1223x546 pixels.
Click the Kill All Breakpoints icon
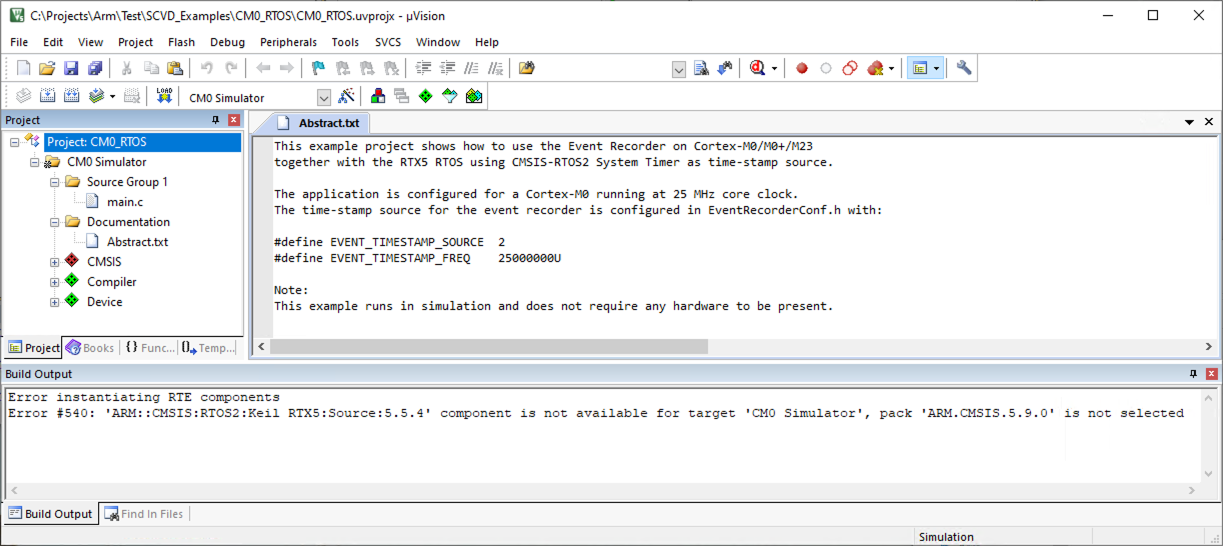click(875, 68)
